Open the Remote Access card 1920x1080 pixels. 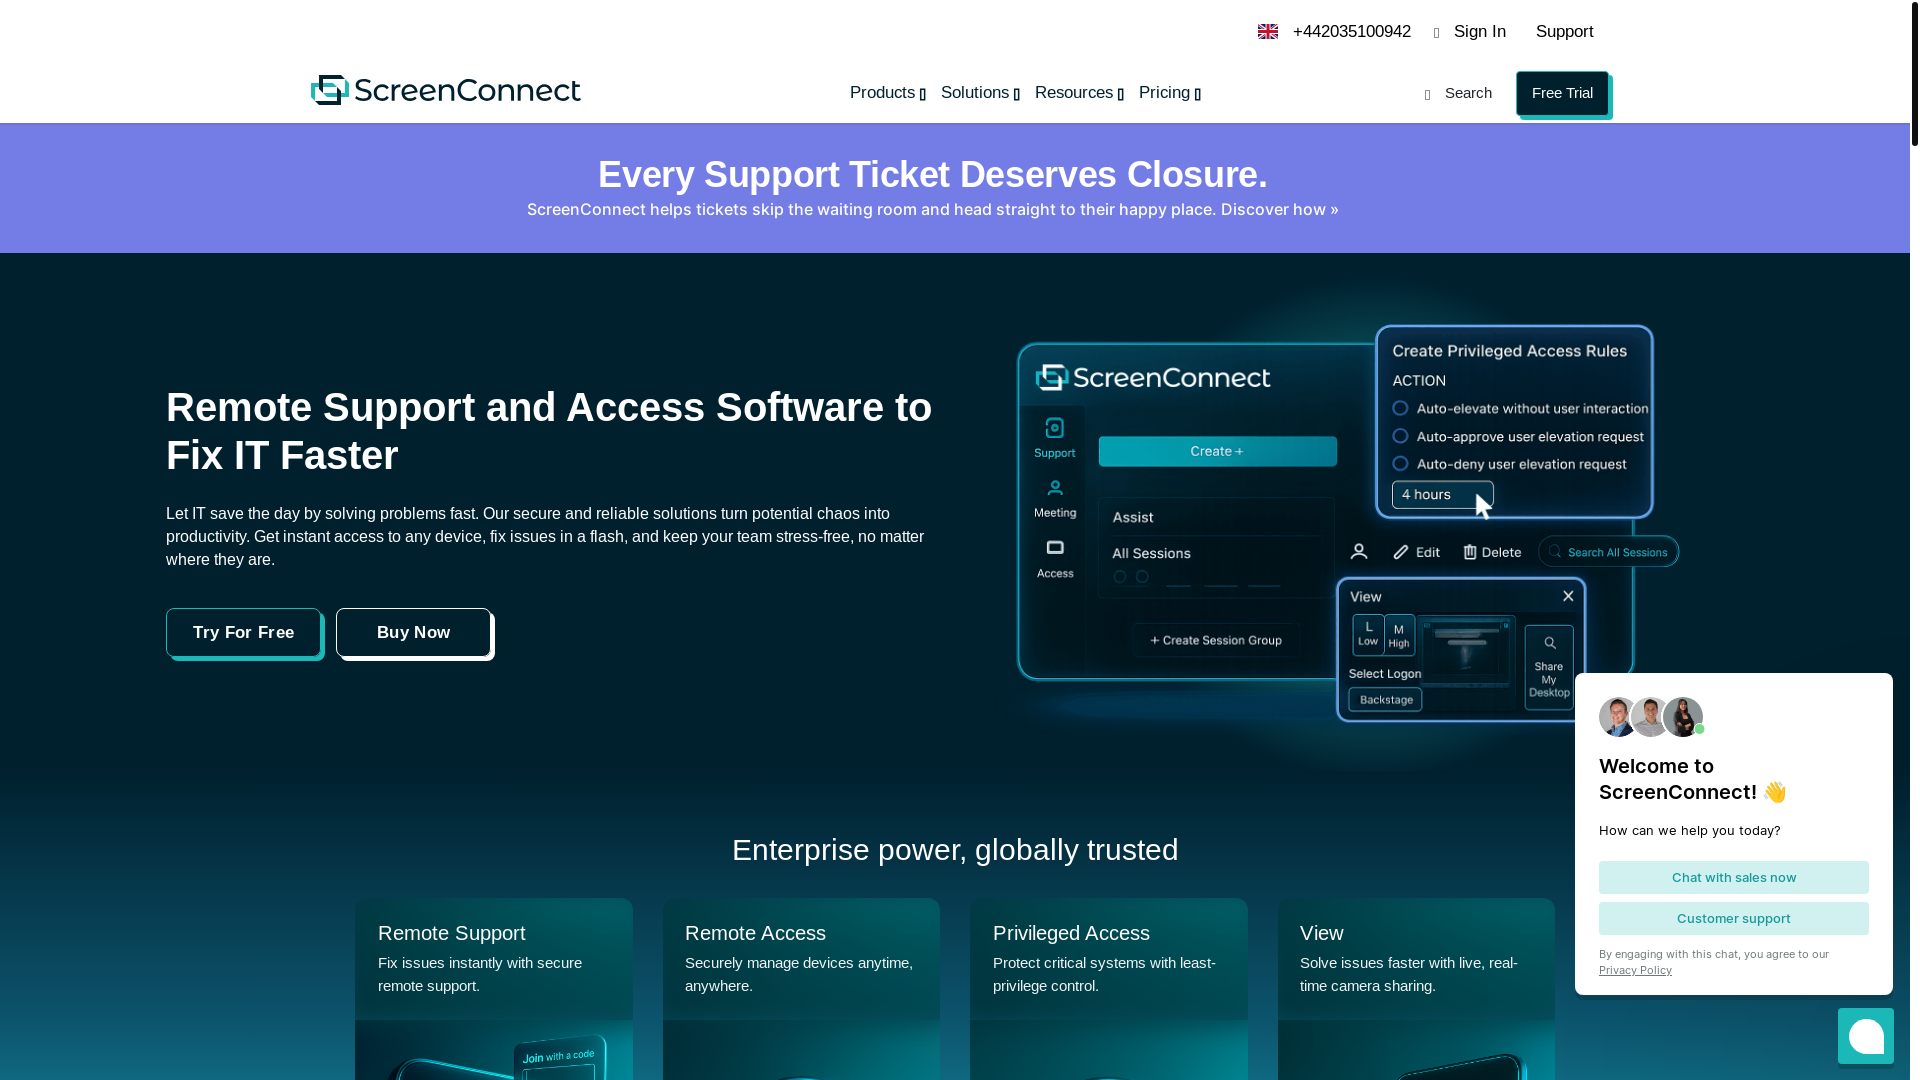click(x=801, y=988)
